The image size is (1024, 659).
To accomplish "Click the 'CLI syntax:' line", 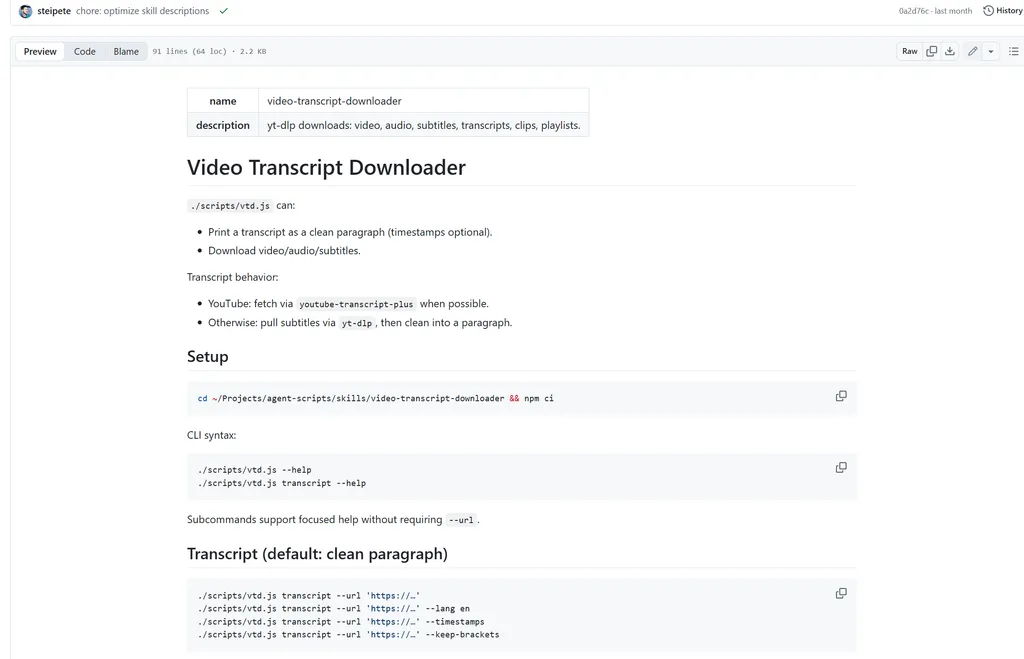I will pyautogui.click(x=212, y=435).
